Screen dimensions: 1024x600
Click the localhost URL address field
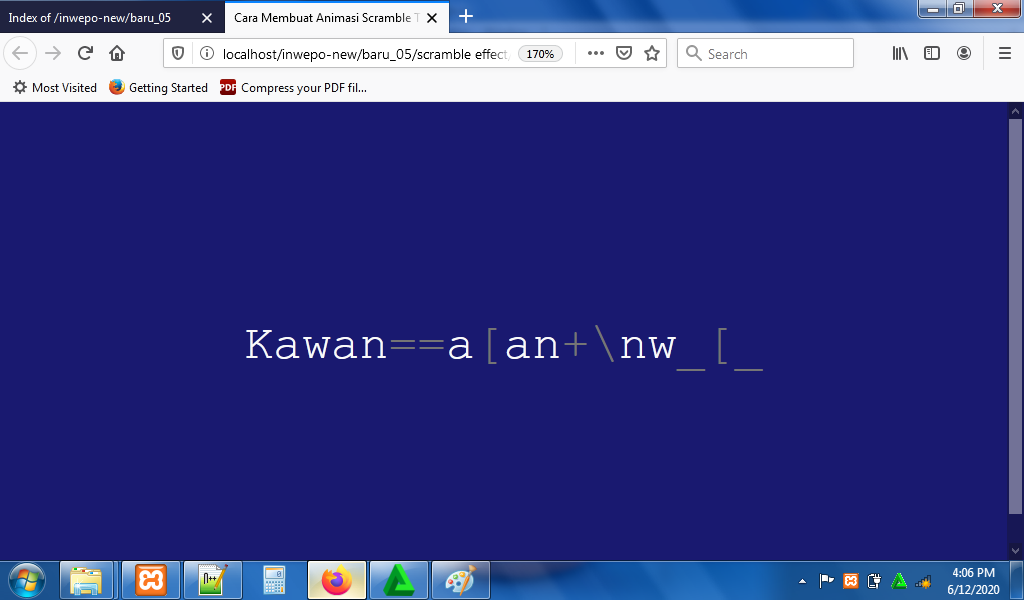coord(364,54)
